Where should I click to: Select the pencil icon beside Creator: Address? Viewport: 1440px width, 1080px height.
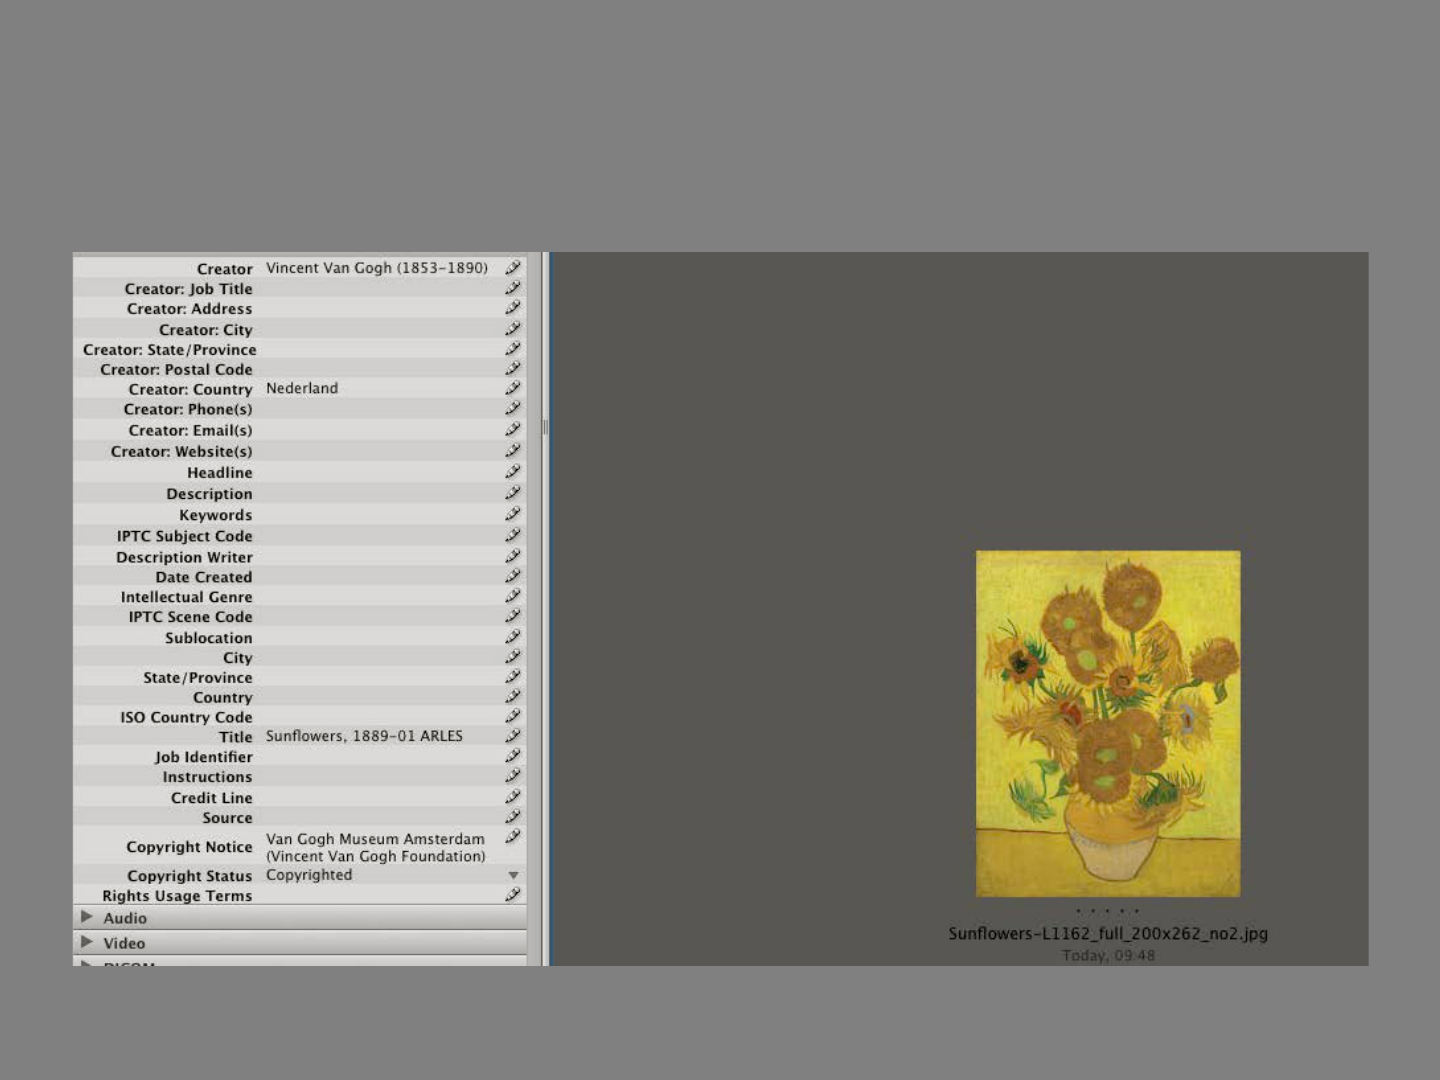pyautogui.click(x=513, y=308)
